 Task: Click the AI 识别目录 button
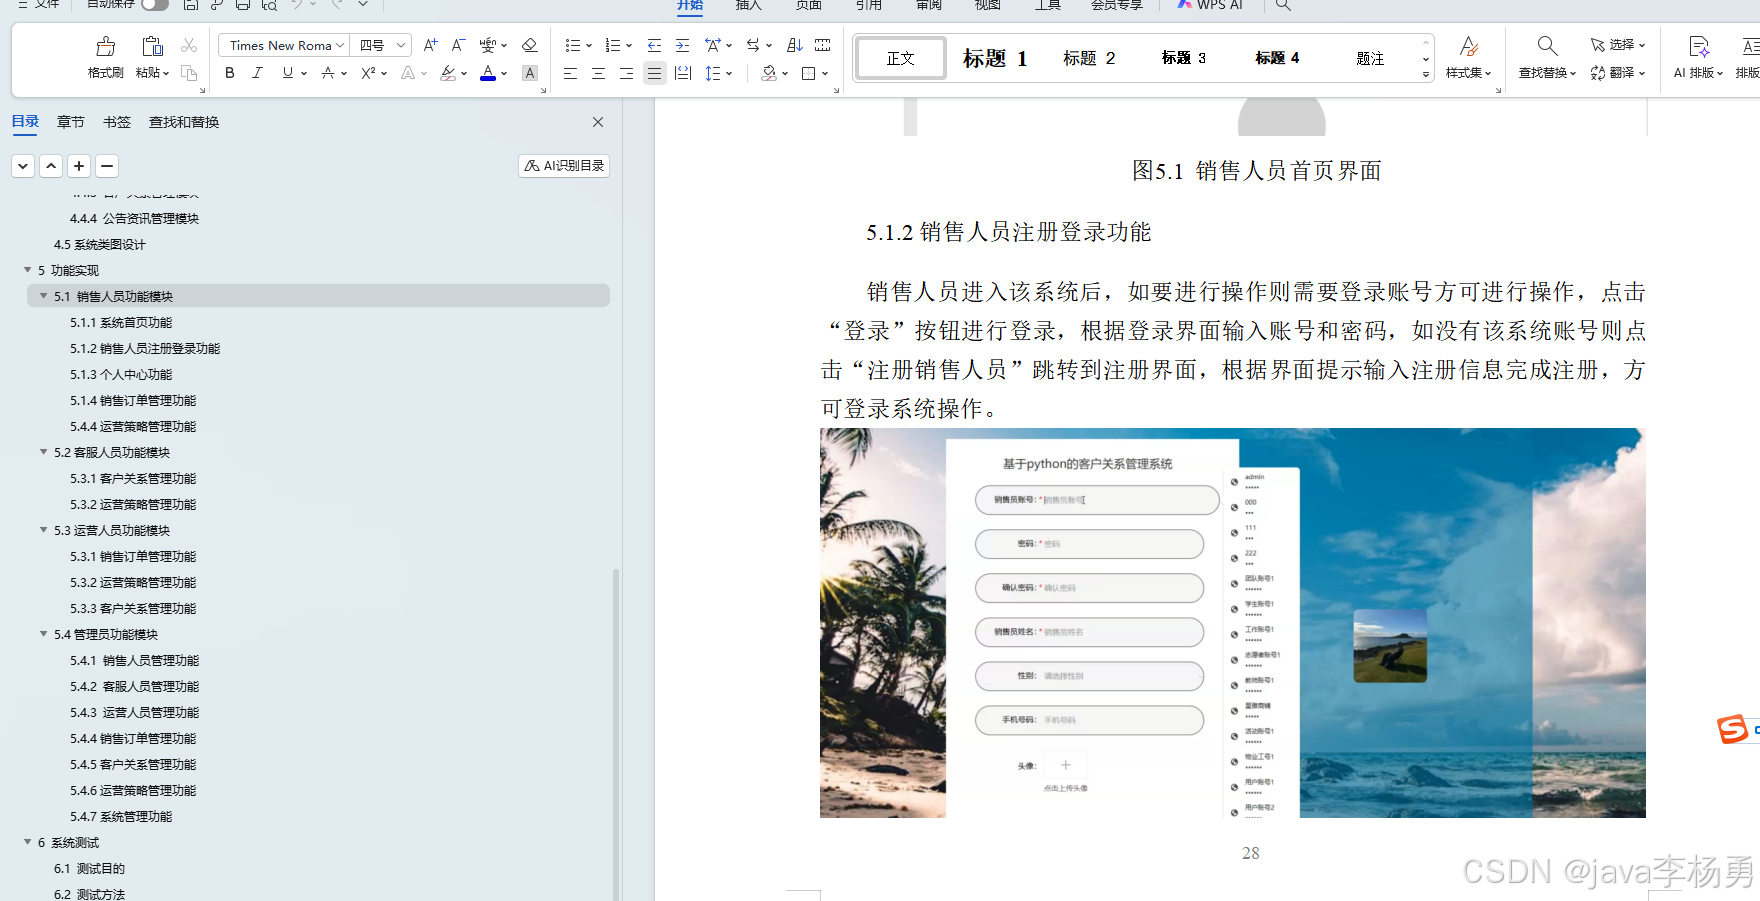pyautogui.click(x=563, y=165)
